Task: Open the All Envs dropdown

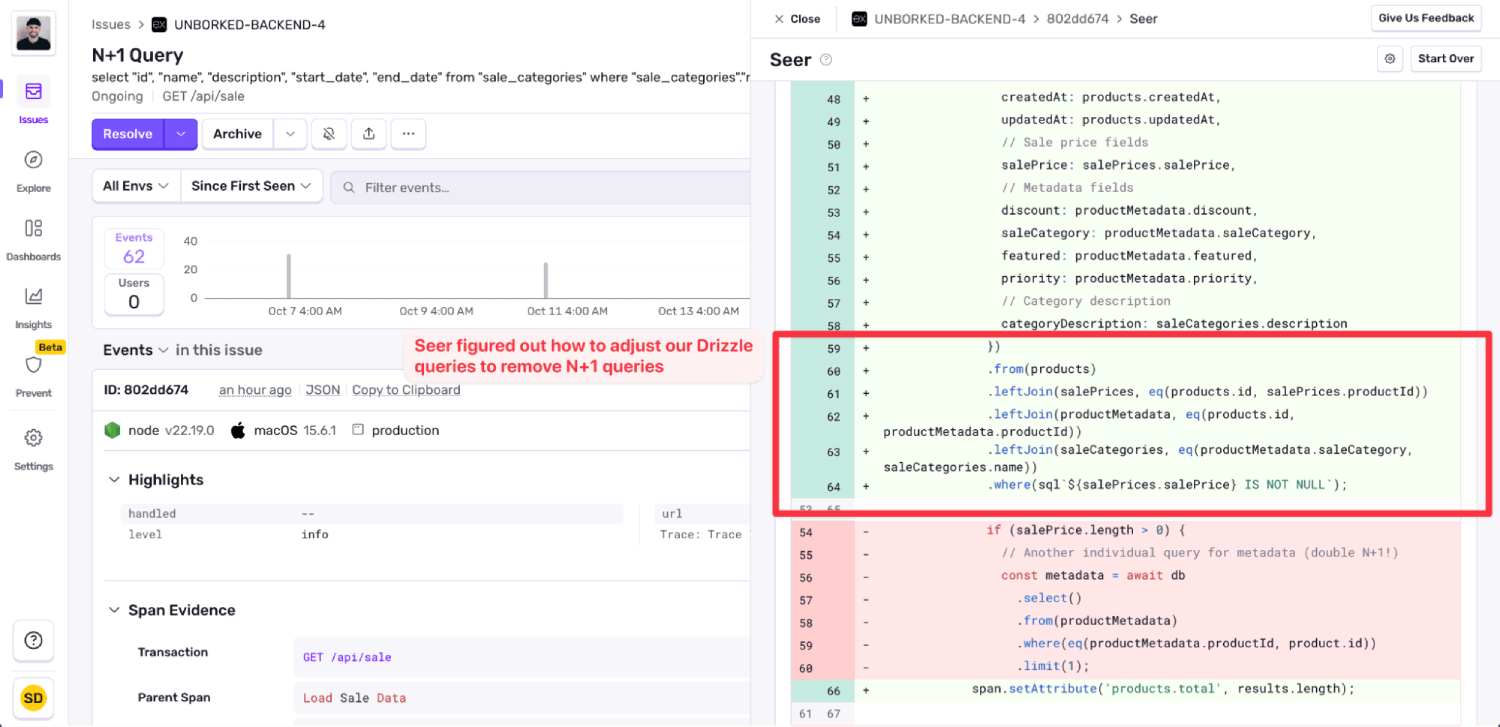Action: (x=135, y=185)
